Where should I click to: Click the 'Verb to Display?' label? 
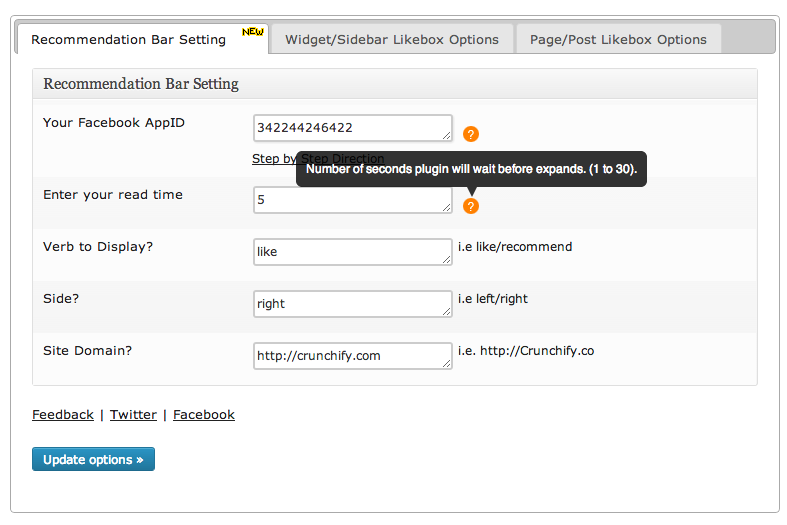(98, 247)
